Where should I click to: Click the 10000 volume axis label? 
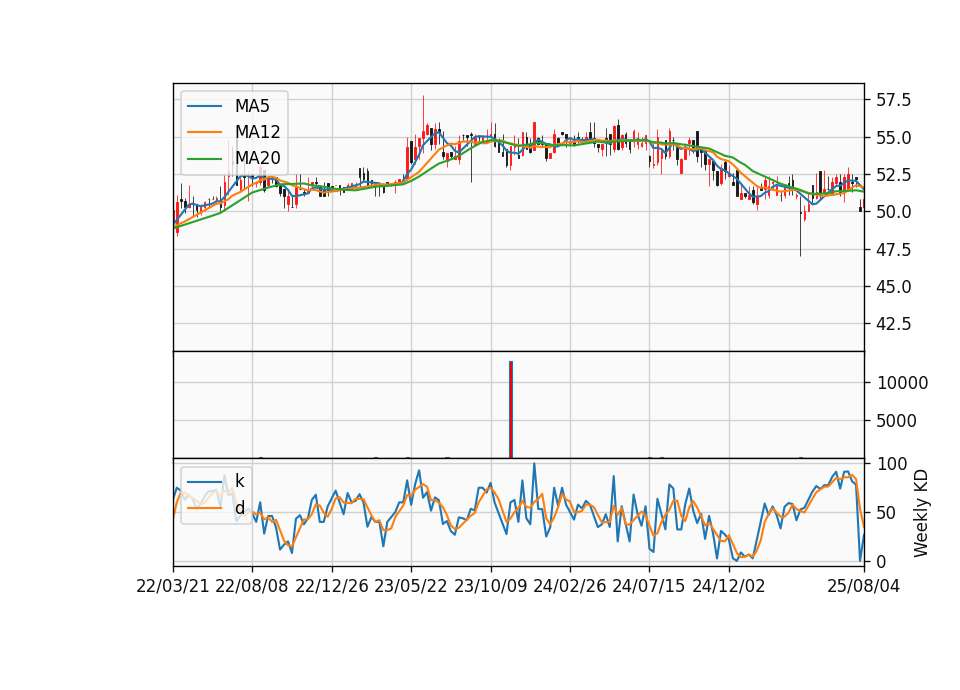click(902, 383)
